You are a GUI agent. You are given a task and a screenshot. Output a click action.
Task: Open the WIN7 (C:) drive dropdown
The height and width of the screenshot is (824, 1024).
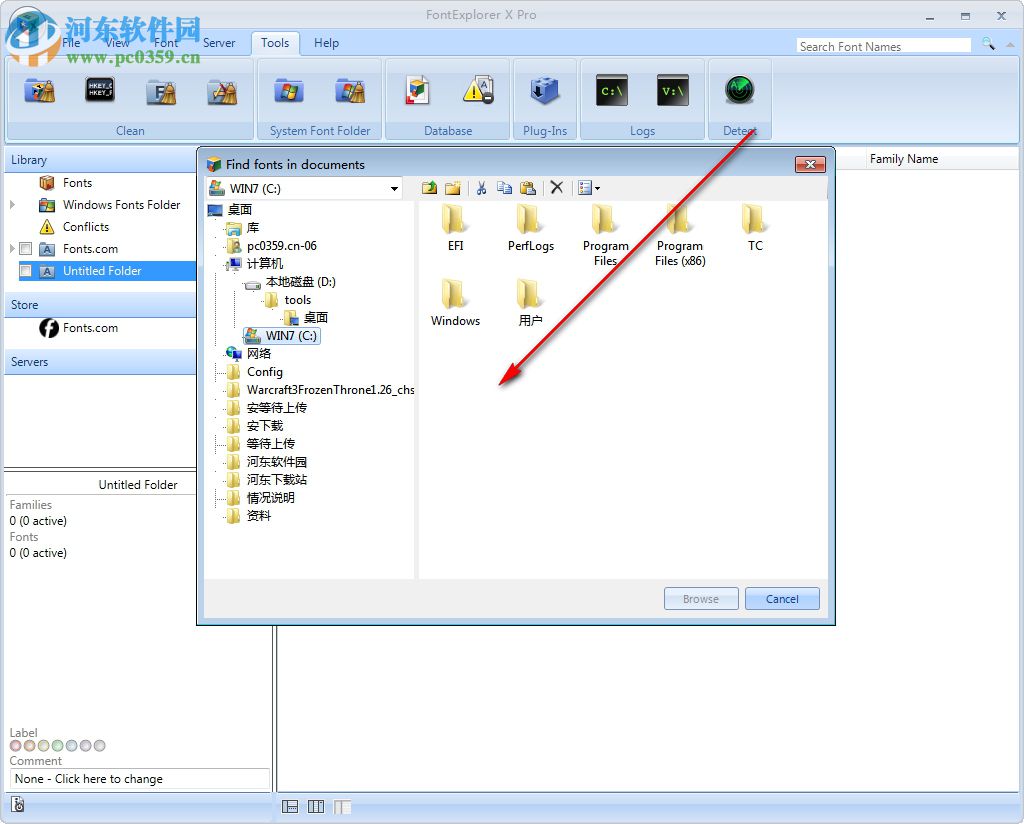click(394, 187)
